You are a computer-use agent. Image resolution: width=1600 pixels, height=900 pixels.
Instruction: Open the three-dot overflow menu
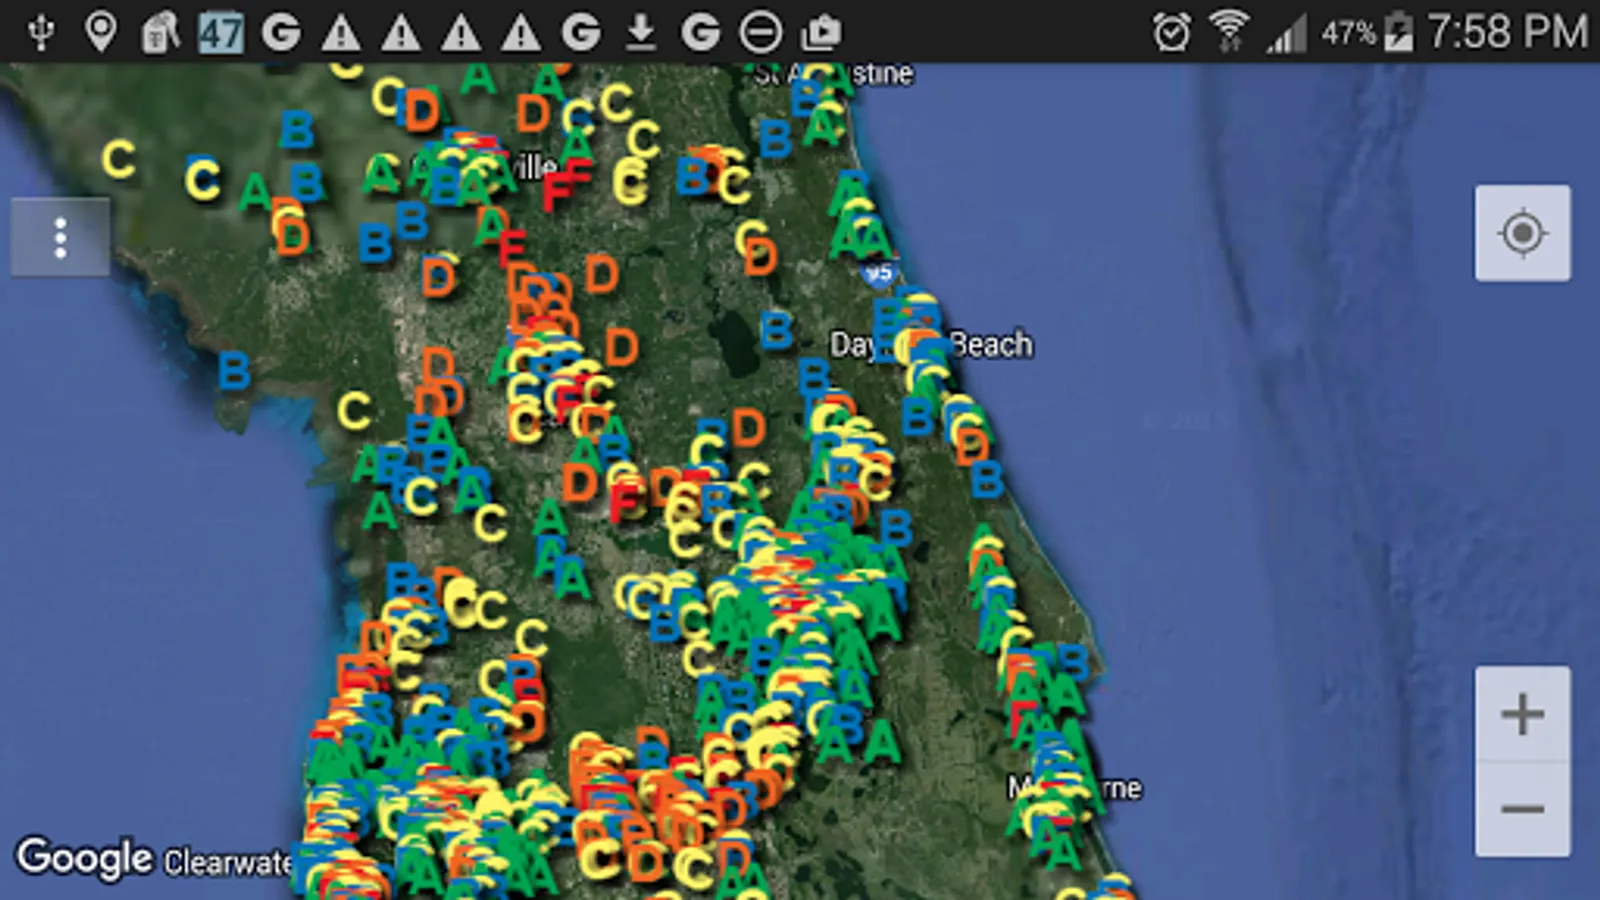pos(60,237)
